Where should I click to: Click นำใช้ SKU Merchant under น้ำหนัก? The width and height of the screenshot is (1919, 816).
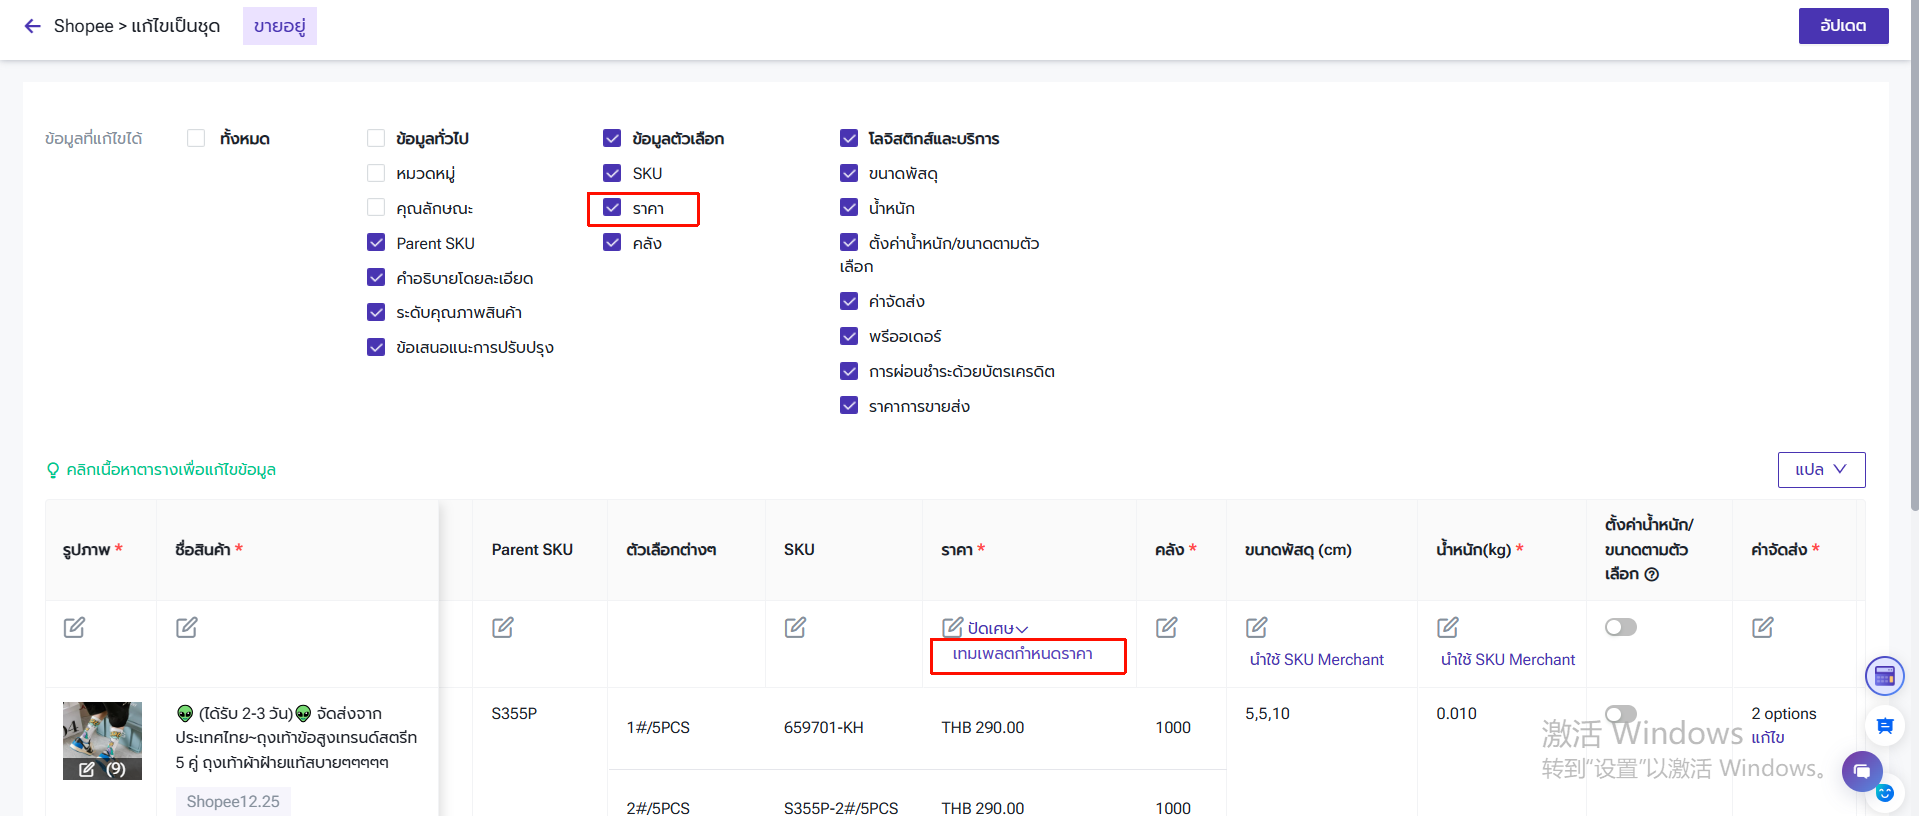1507,660
